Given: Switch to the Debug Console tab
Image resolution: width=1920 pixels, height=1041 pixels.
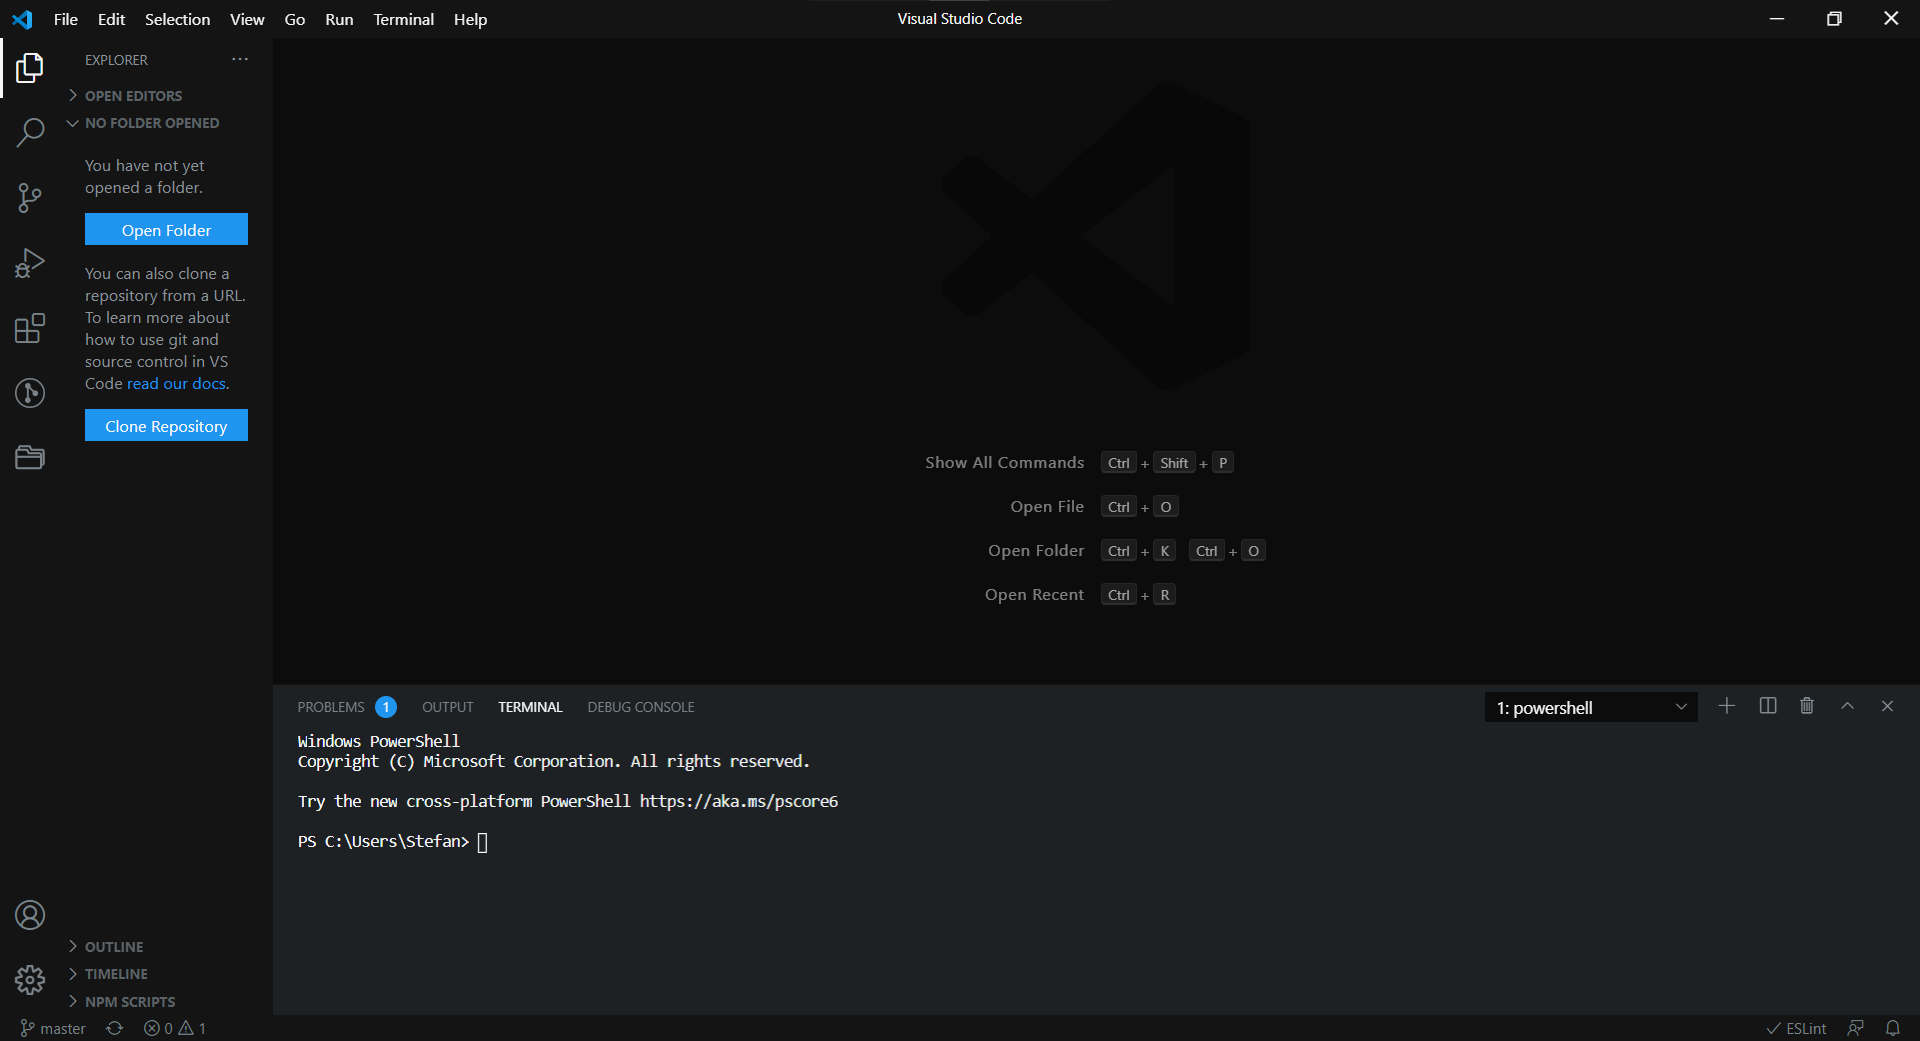Looking at the screenshot, I should (x=641, y=707).
